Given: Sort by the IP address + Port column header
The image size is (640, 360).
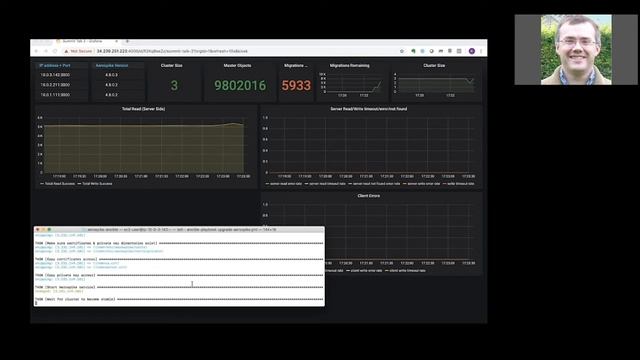Looking at the screenshot, I should 55,65.
